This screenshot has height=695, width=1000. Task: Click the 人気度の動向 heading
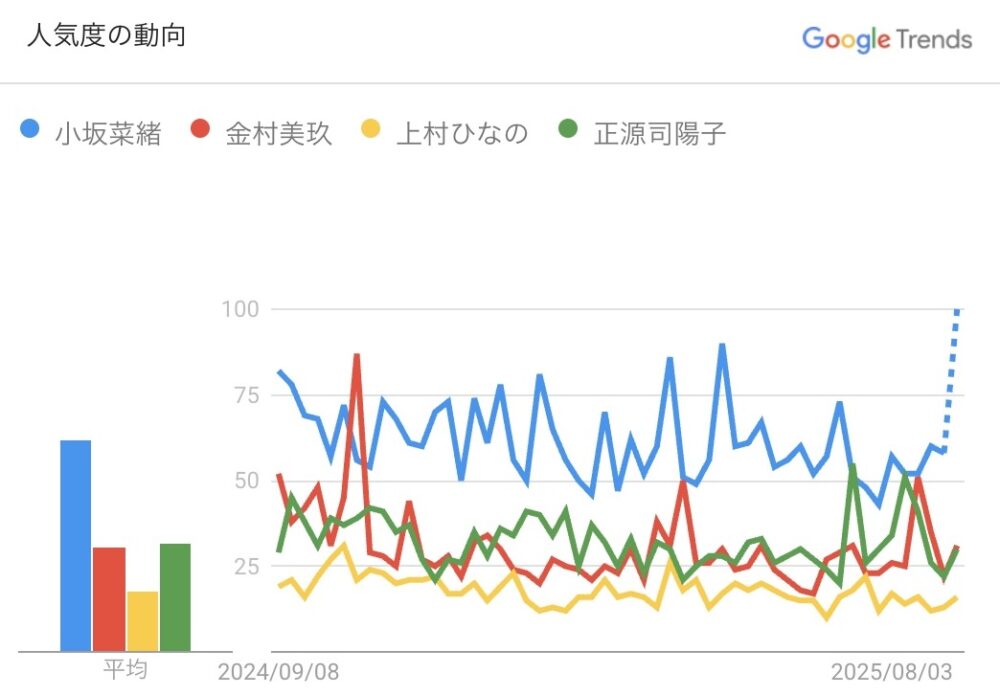tap(105, 36)
